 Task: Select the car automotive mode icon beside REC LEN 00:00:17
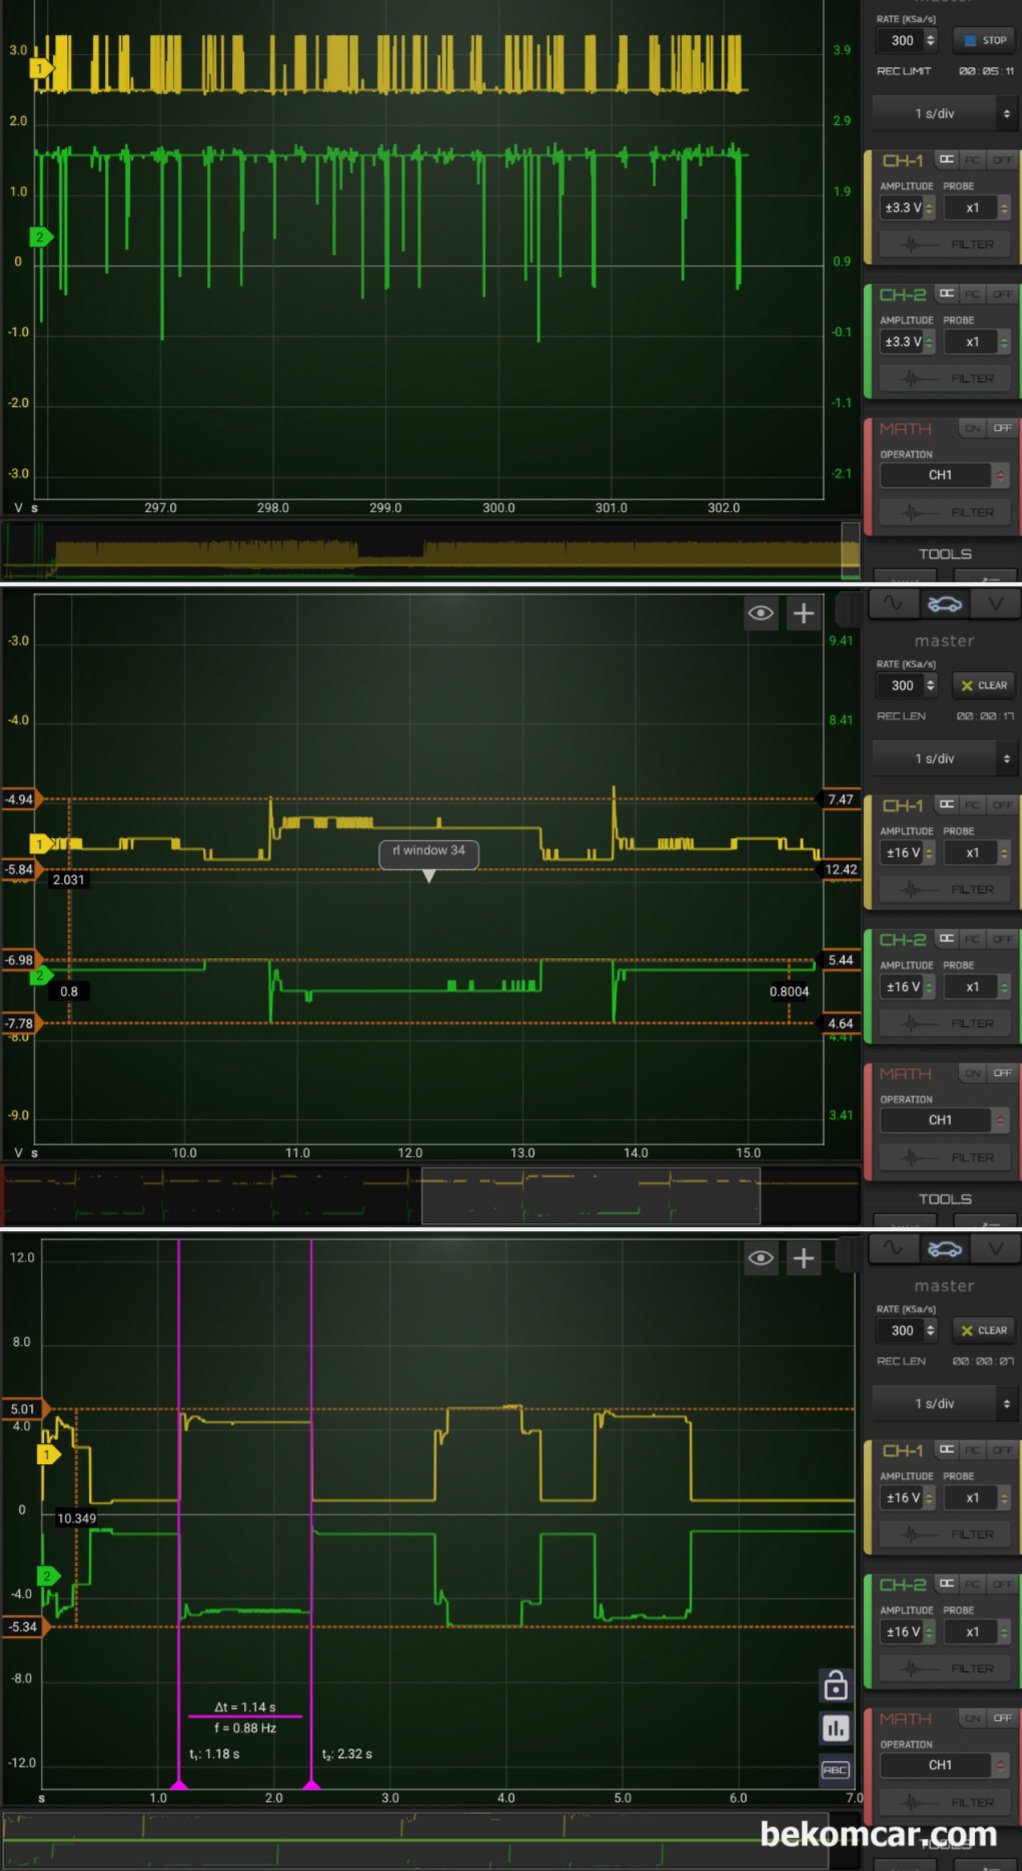click(944, 604)
